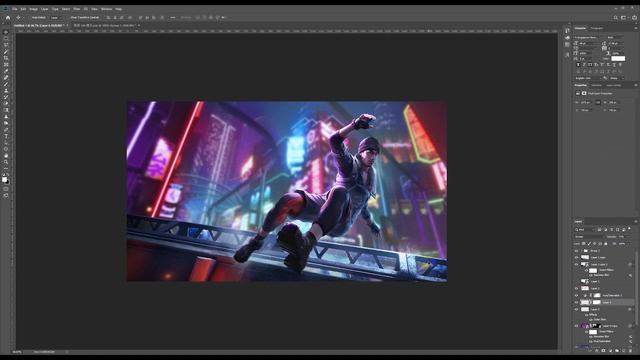This screenshot has width=640, height=360.
Task: Select the Brush tool
Action: click(x=6, y=84)
